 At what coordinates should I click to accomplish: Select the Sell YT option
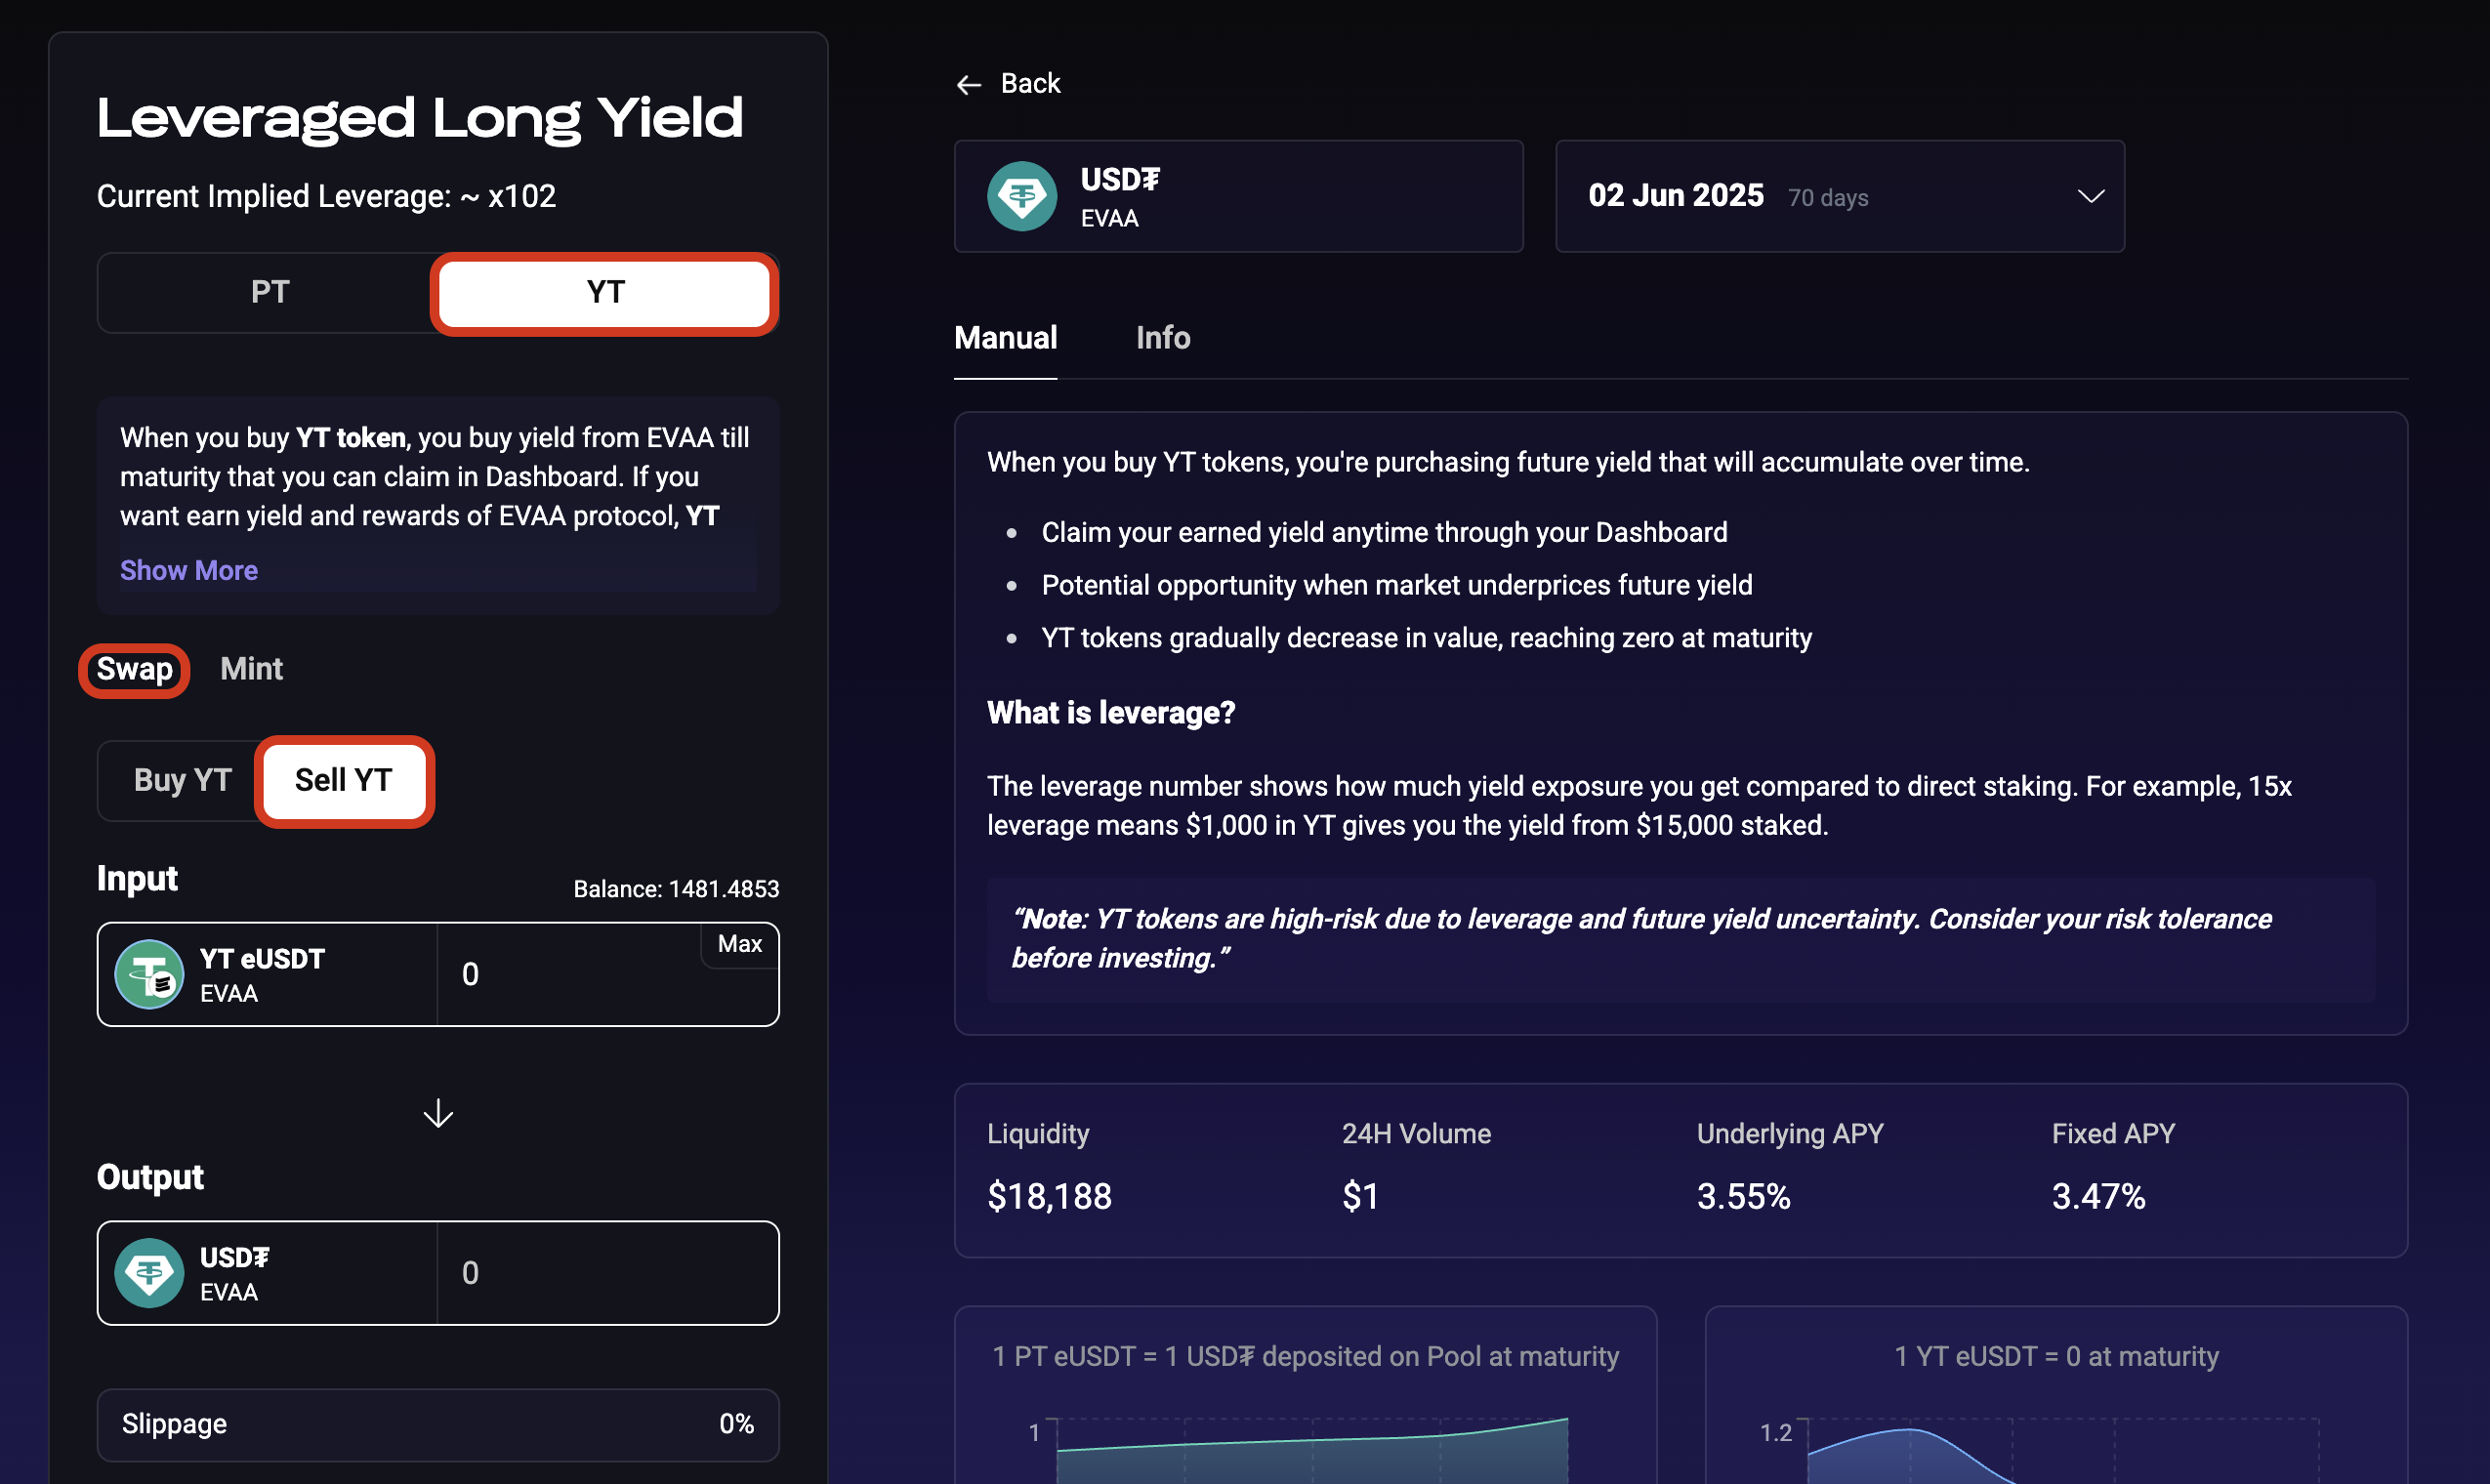click(343, 780)
